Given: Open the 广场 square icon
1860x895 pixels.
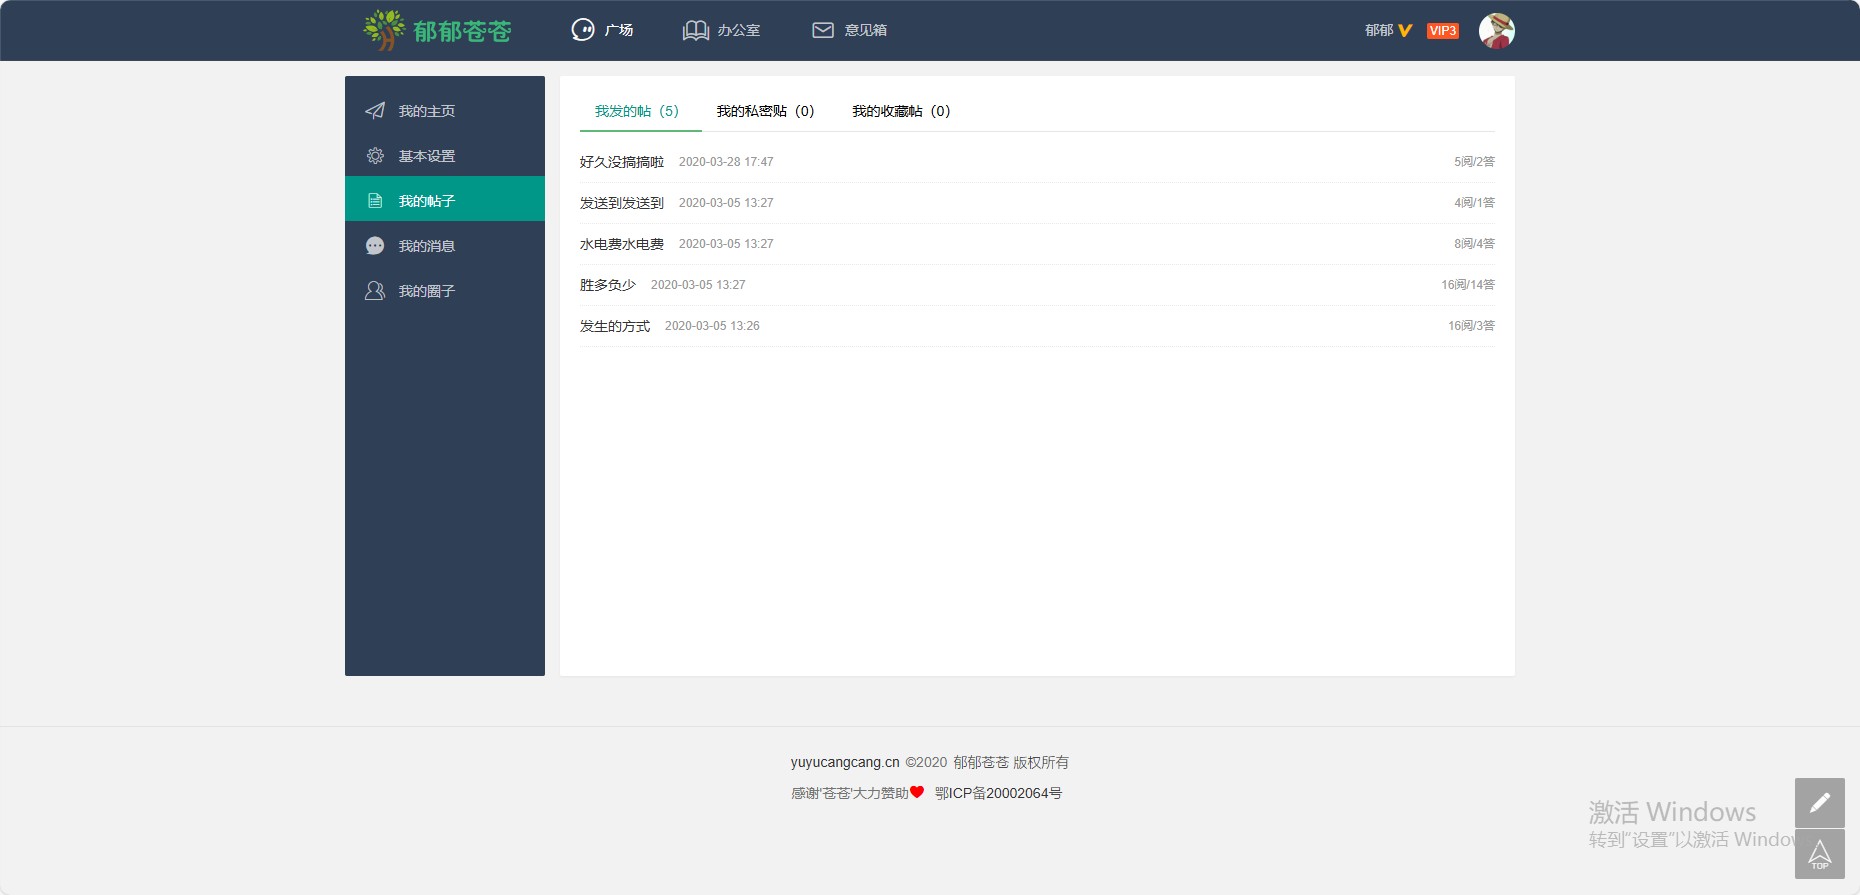Looking at the screenshot, I should pyautogui.click(x=583, y=30).
